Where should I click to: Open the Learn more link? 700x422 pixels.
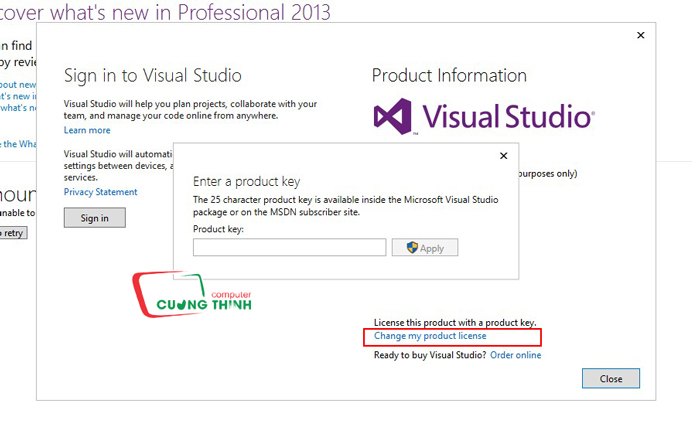87,130
